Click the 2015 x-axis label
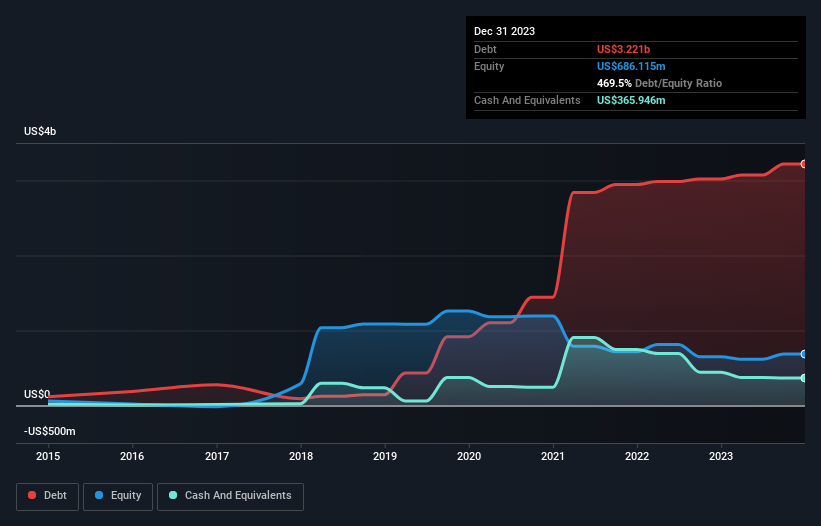Viewport: 821px width, 526px height. tap(48, 456)
